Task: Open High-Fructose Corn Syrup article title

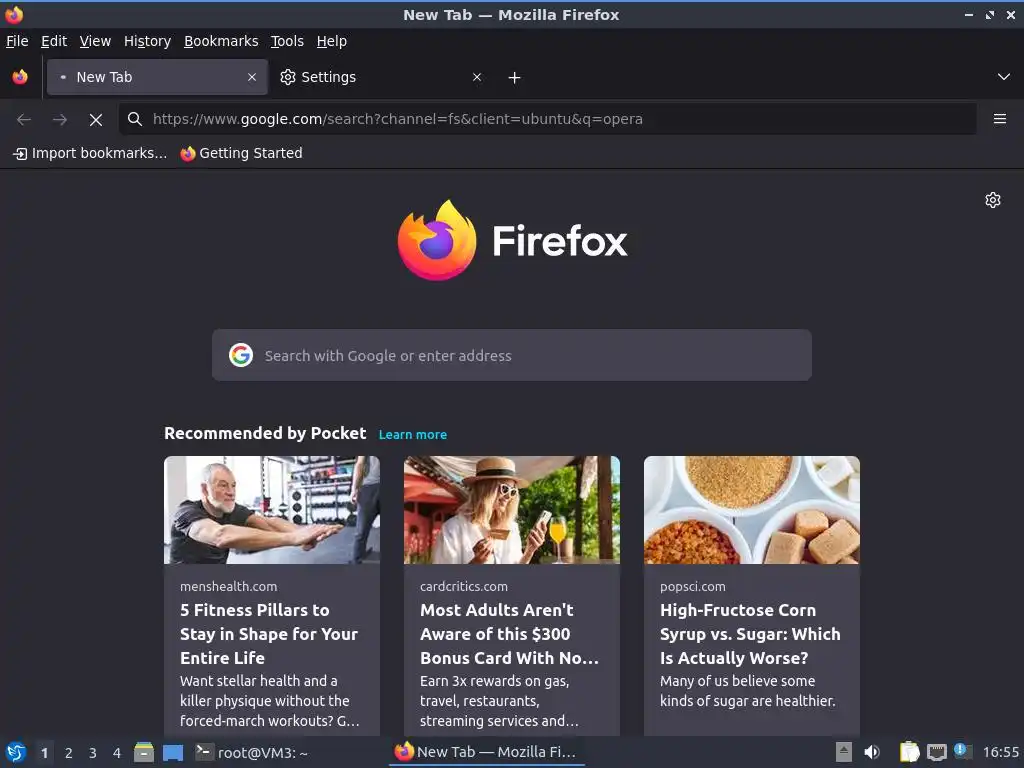Action: click(750, 634)
